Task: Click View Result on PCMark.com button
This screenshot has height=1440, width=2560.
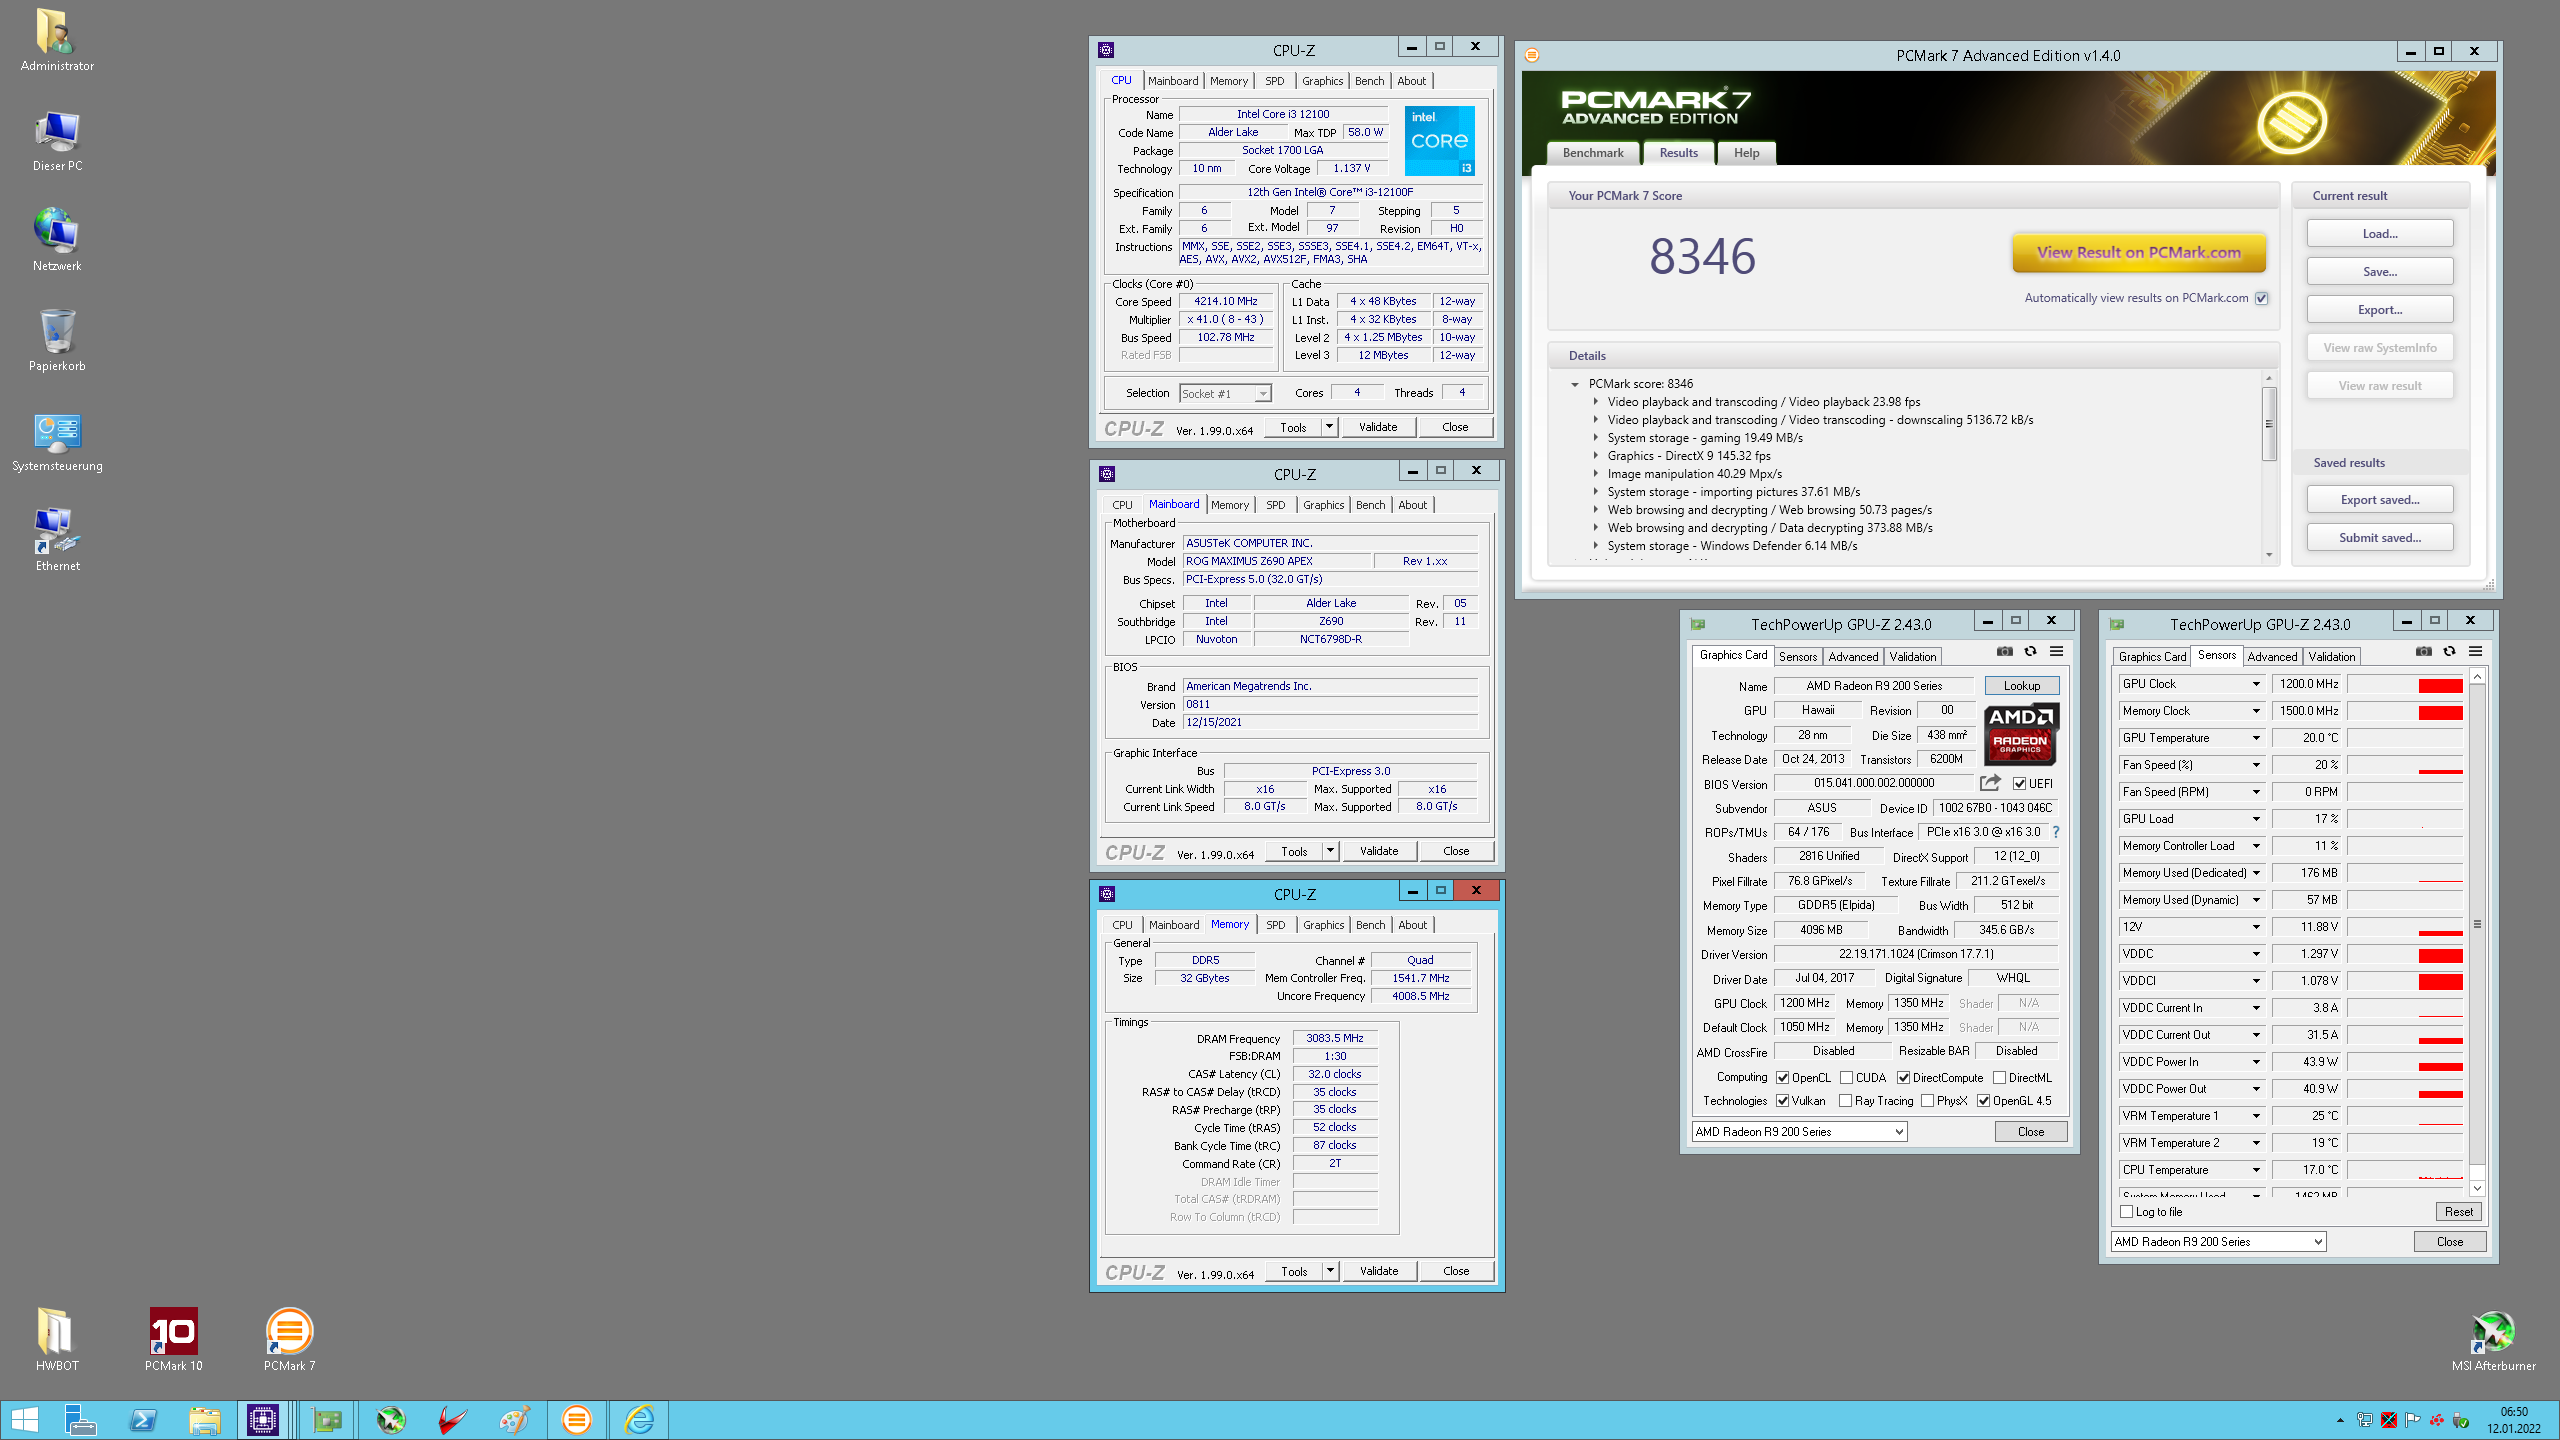Action: (2139, 252)
